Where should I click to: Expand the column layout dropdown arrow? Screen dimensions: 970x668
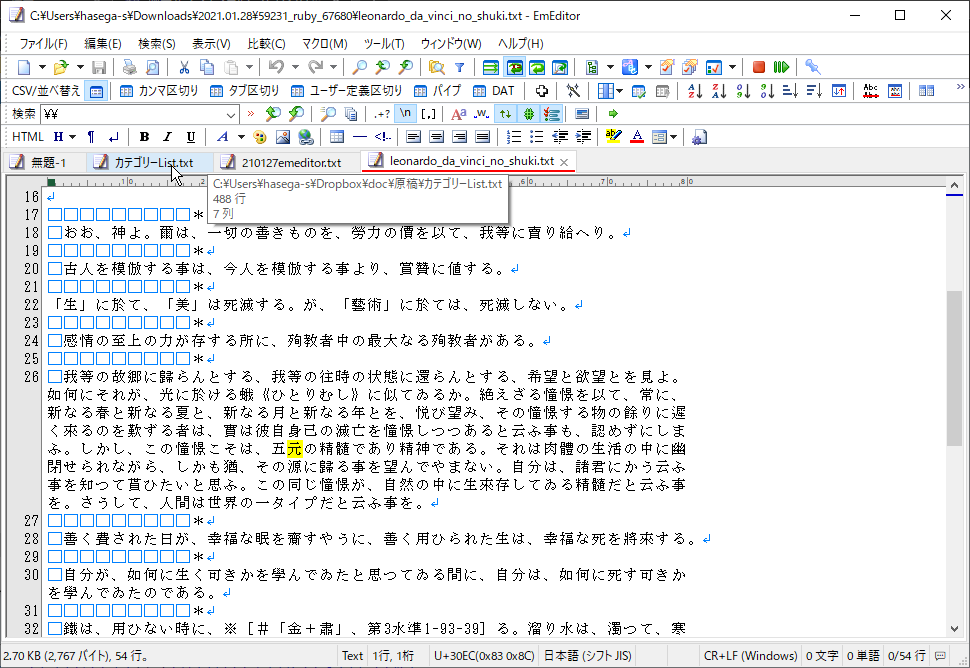click(619, 91)
